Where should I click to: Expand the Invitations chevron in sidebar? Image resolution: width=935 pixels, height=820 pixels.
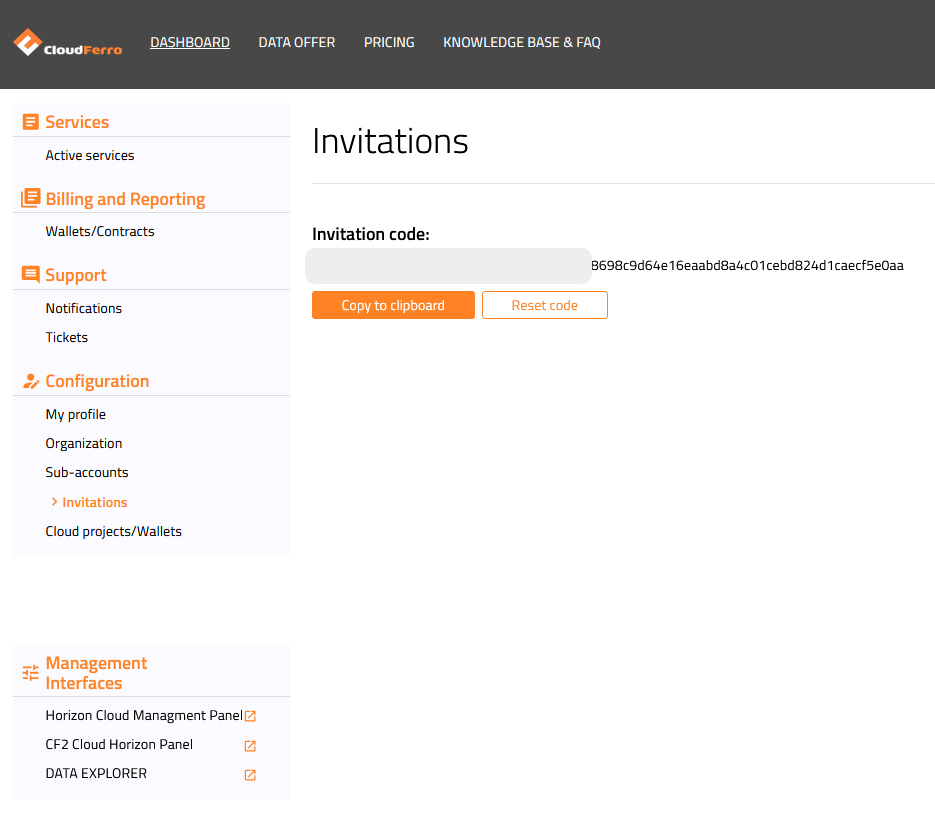point(56,501)
